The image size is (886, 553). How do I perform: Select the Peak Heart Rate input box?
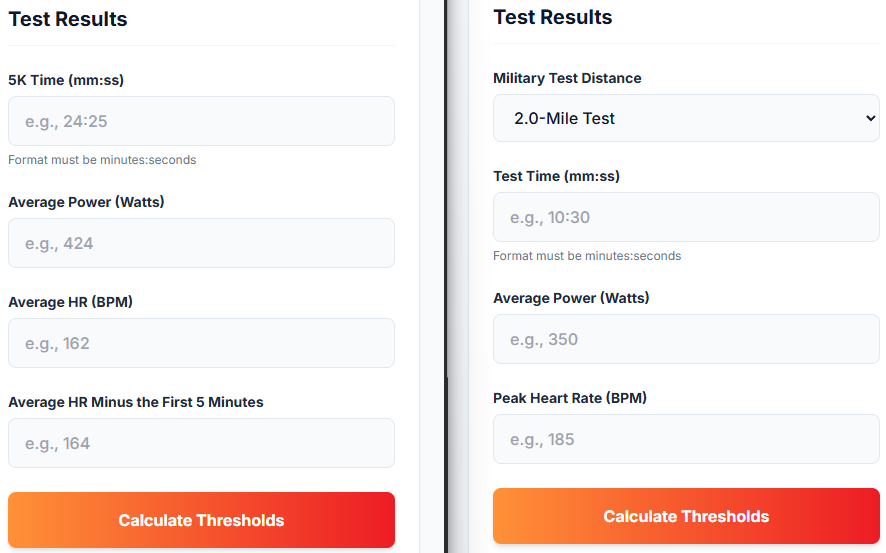(686, 439)
